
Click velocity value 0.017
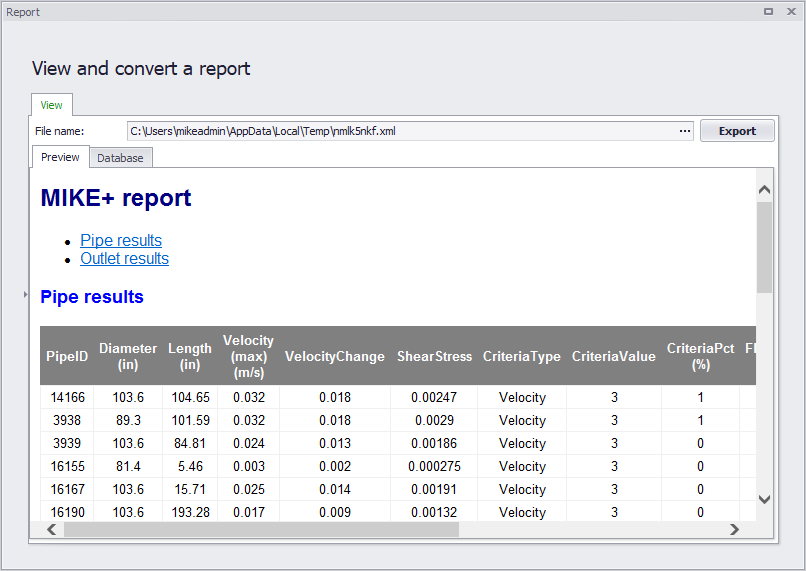coord(249,512)
